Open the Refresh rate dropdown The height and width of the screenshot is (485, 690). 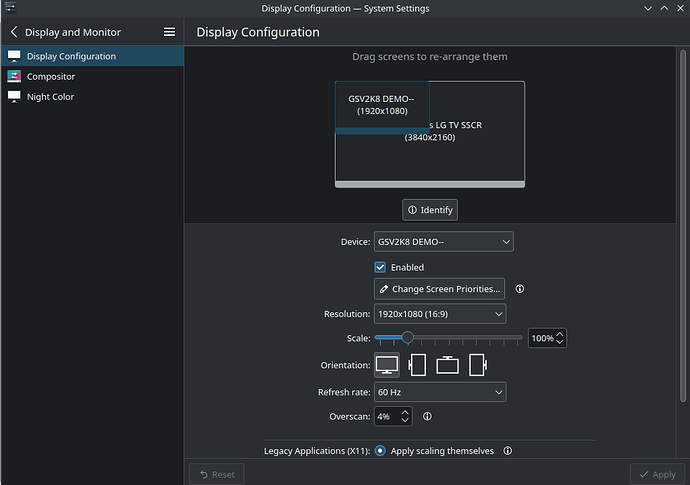point(440,392)
